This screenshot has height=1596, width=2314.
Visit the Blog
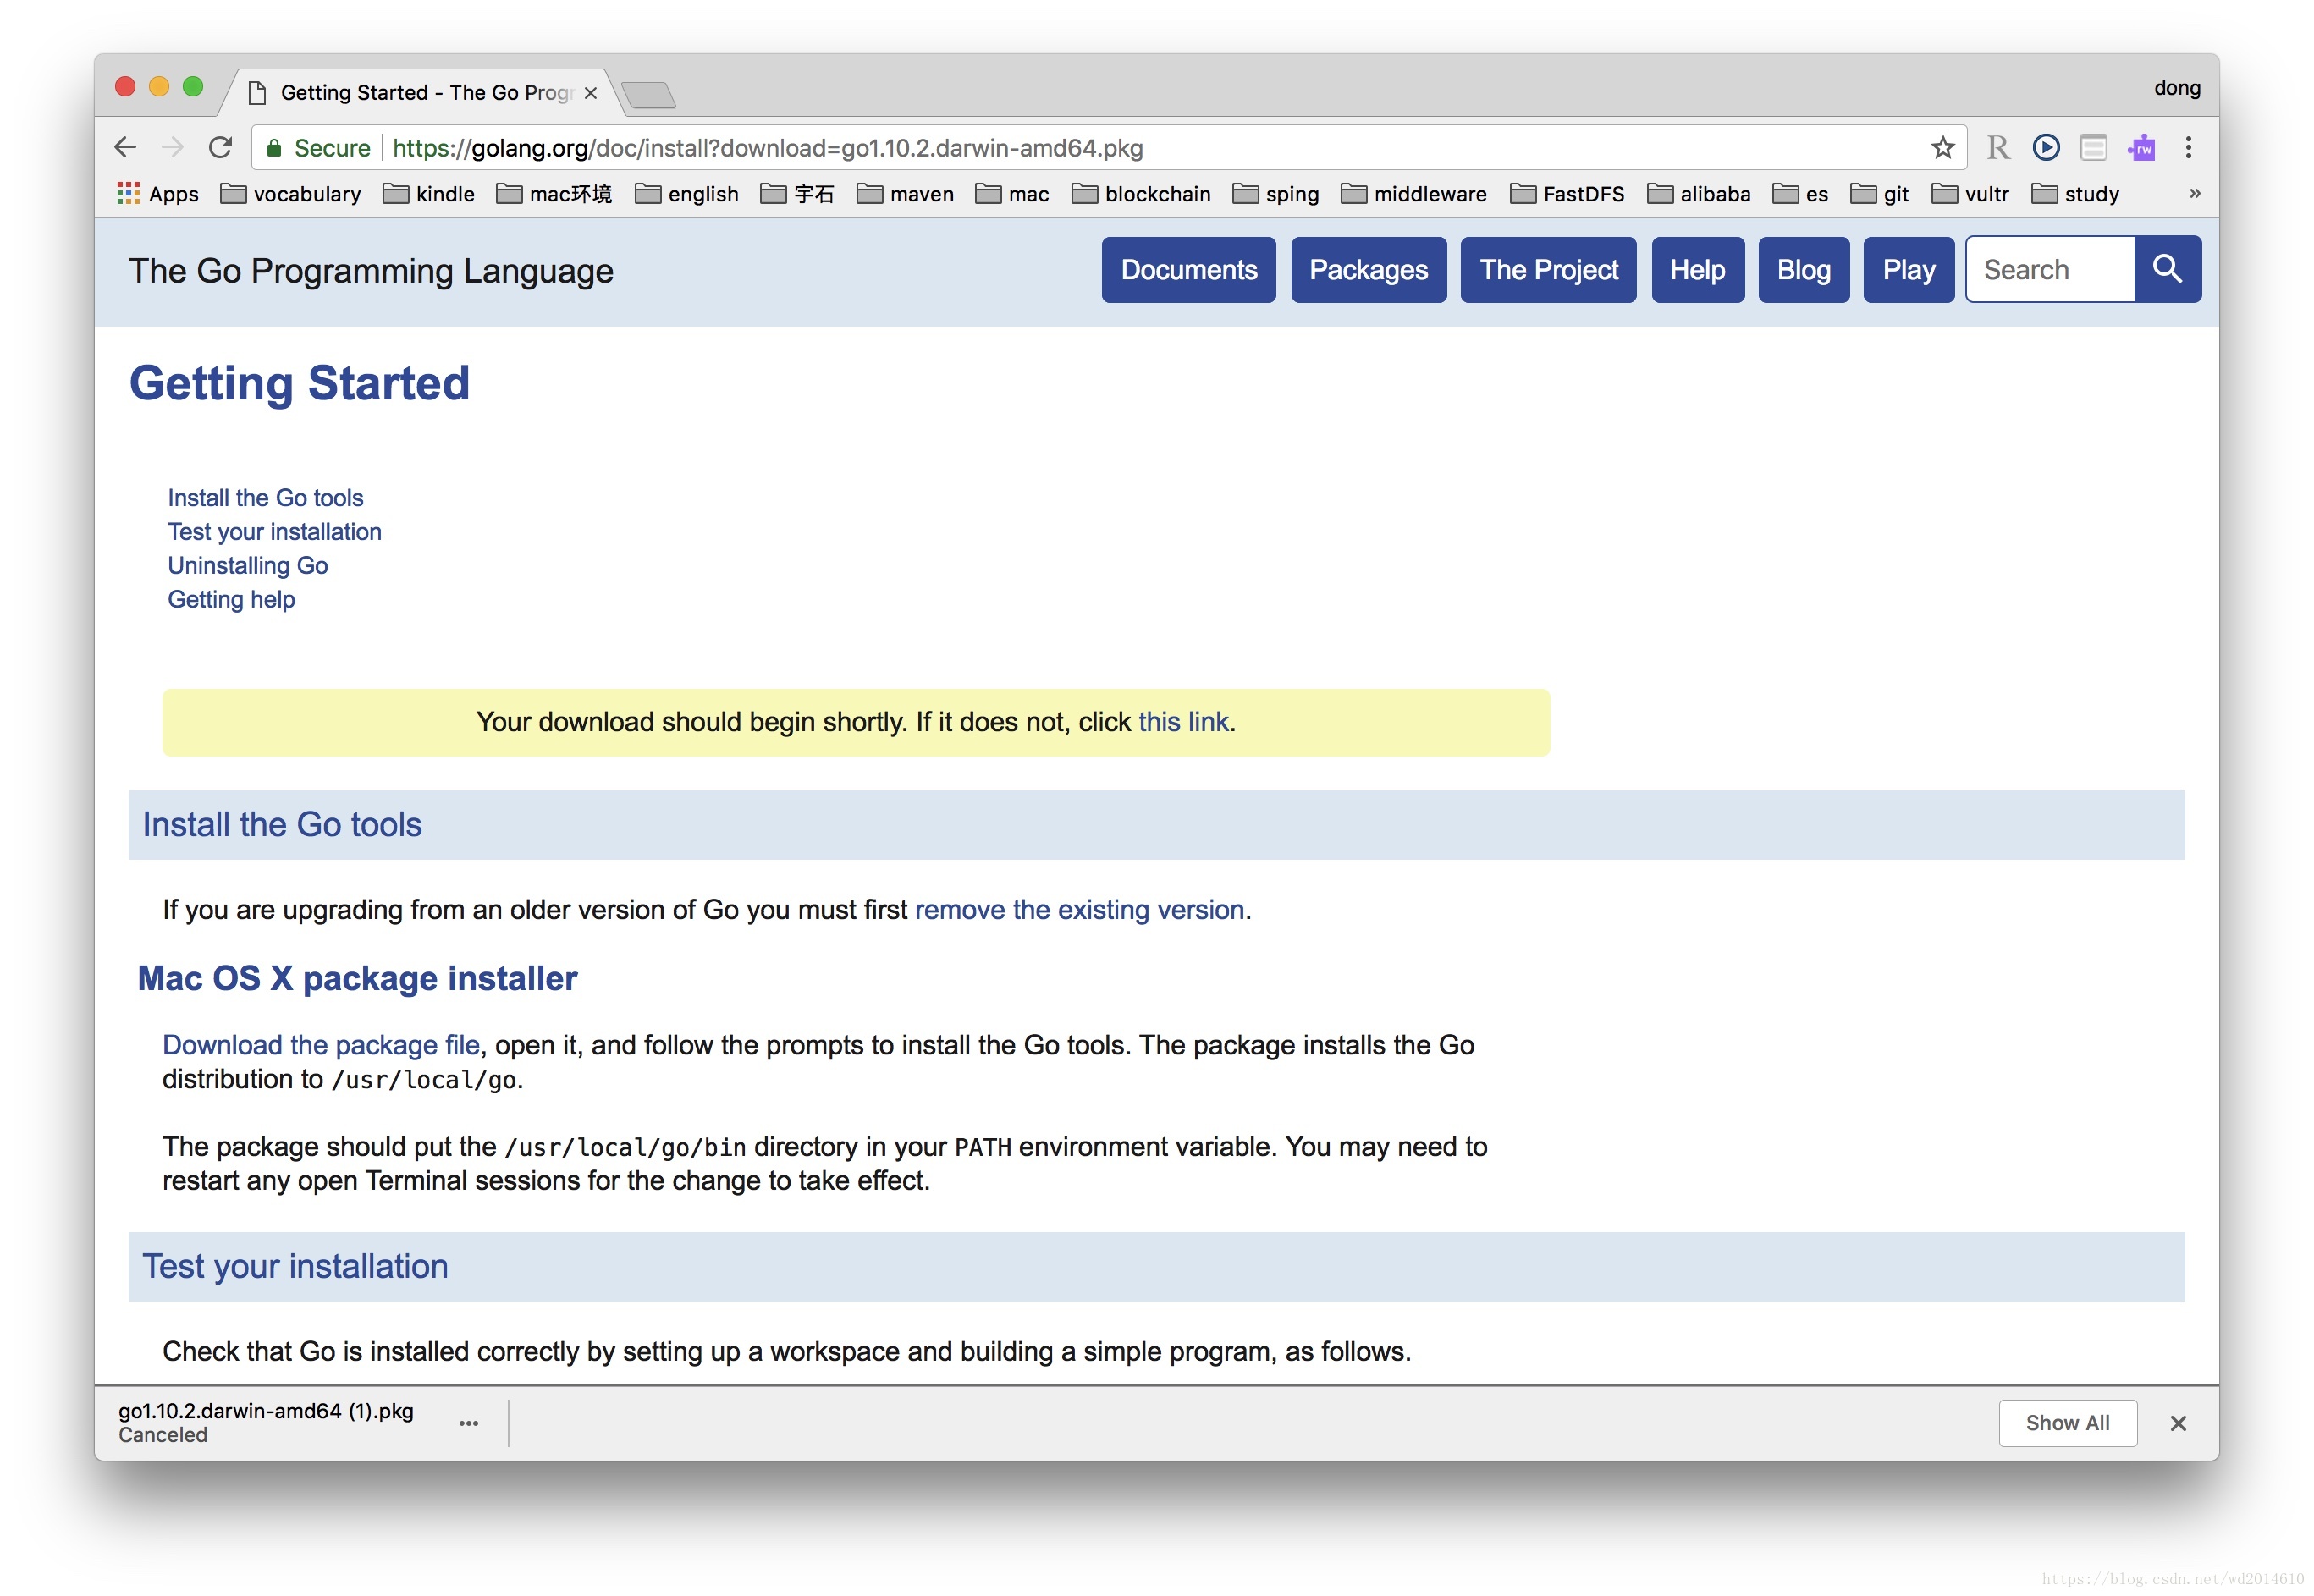pos(1803,270)
